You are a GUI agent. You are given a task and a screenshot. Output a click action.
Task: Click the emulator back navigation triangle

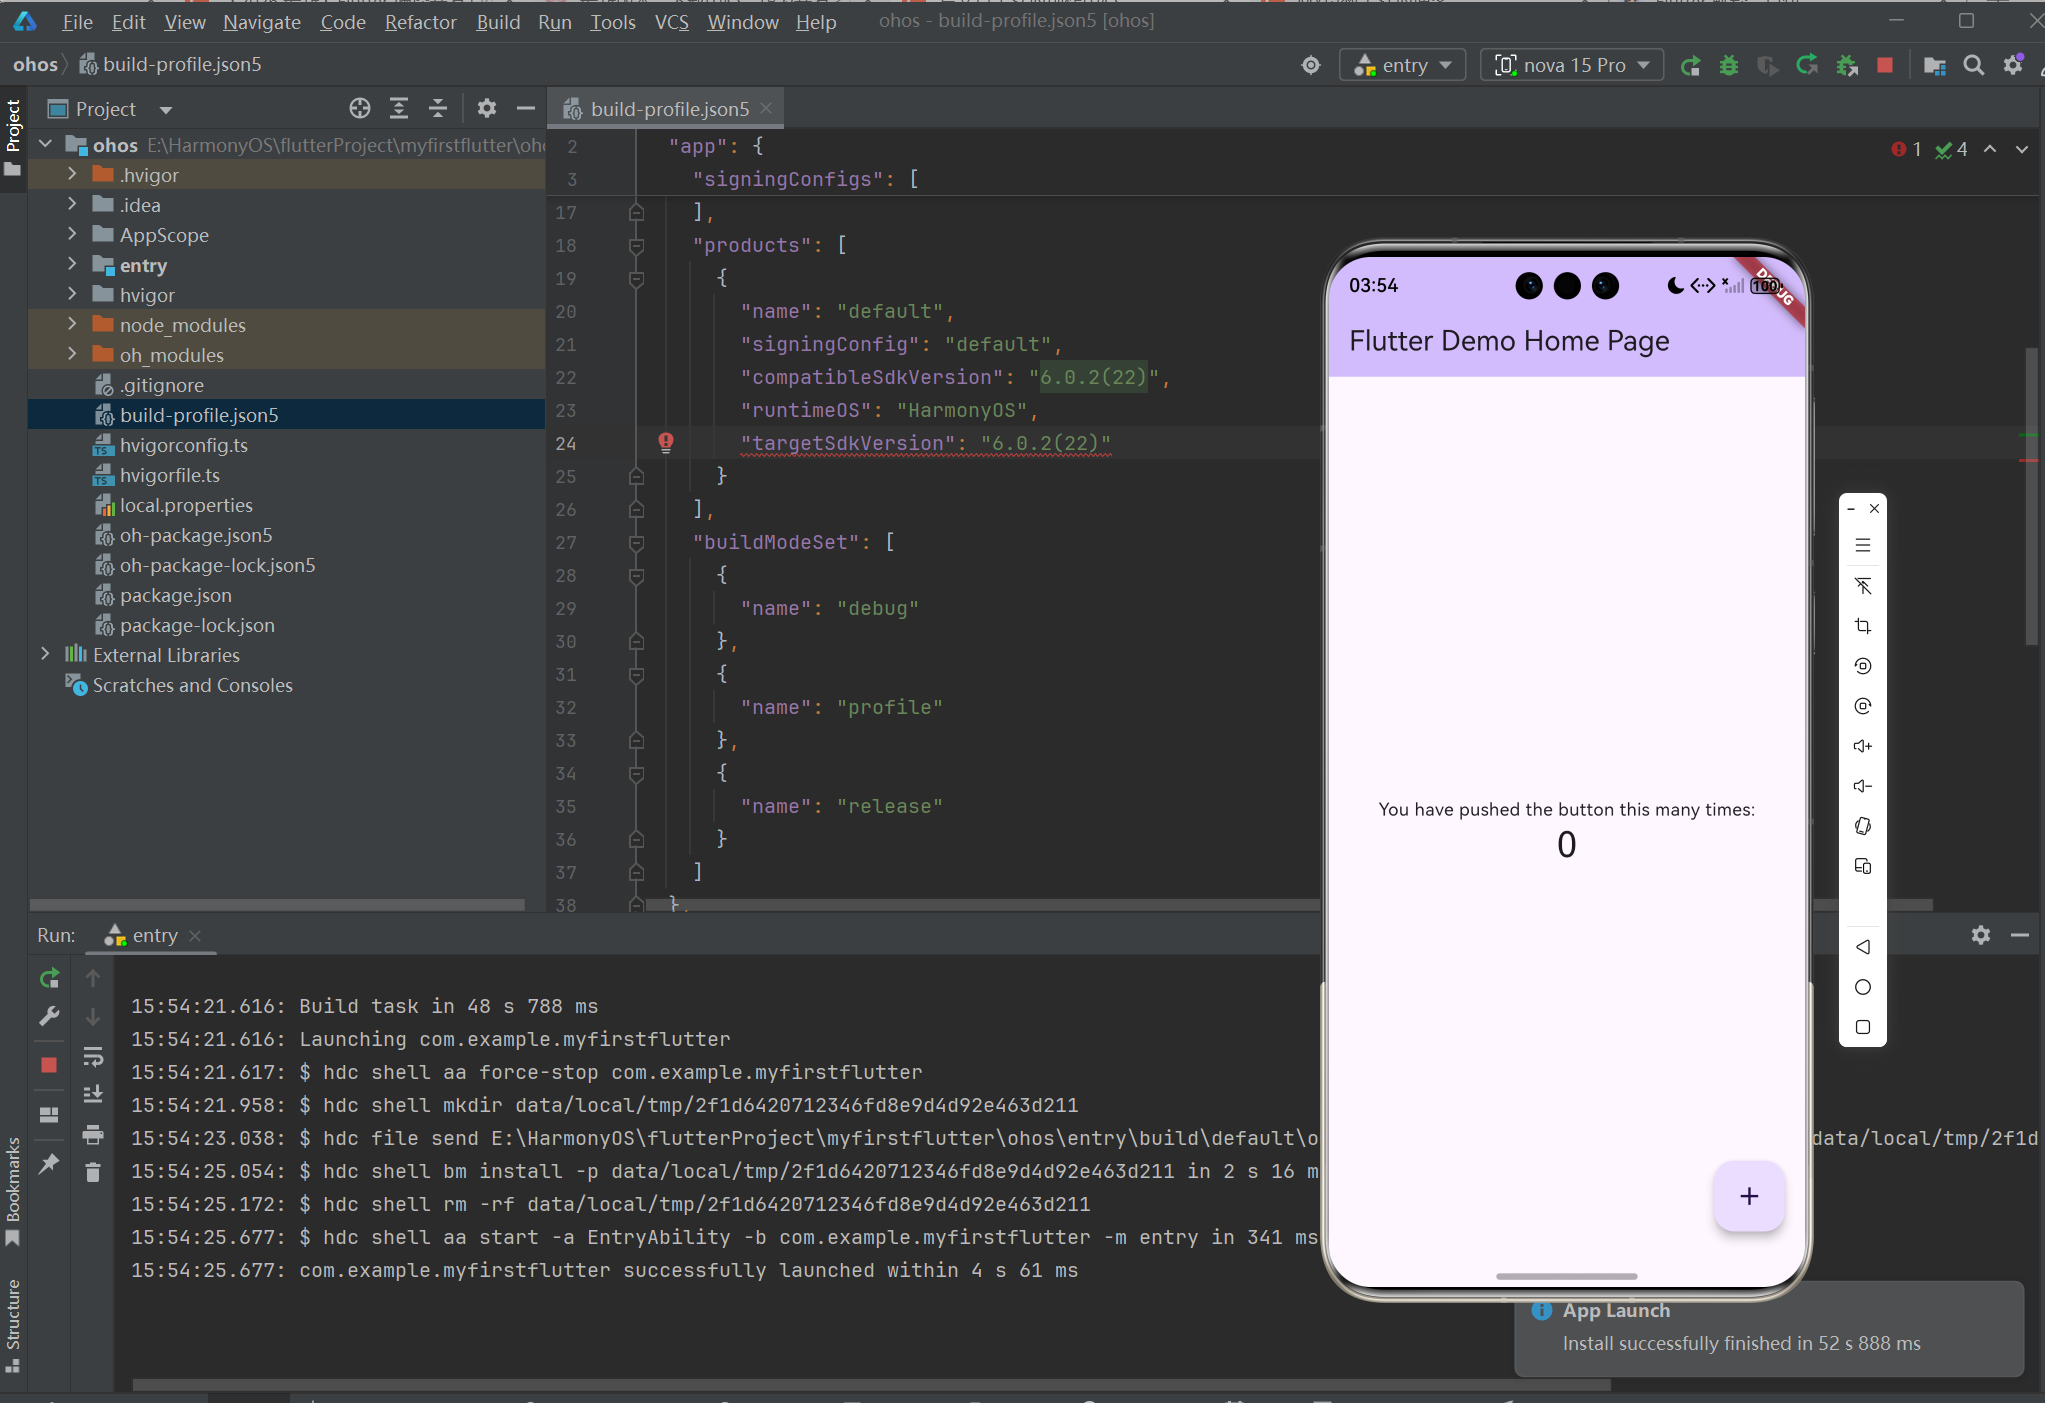1862,946
